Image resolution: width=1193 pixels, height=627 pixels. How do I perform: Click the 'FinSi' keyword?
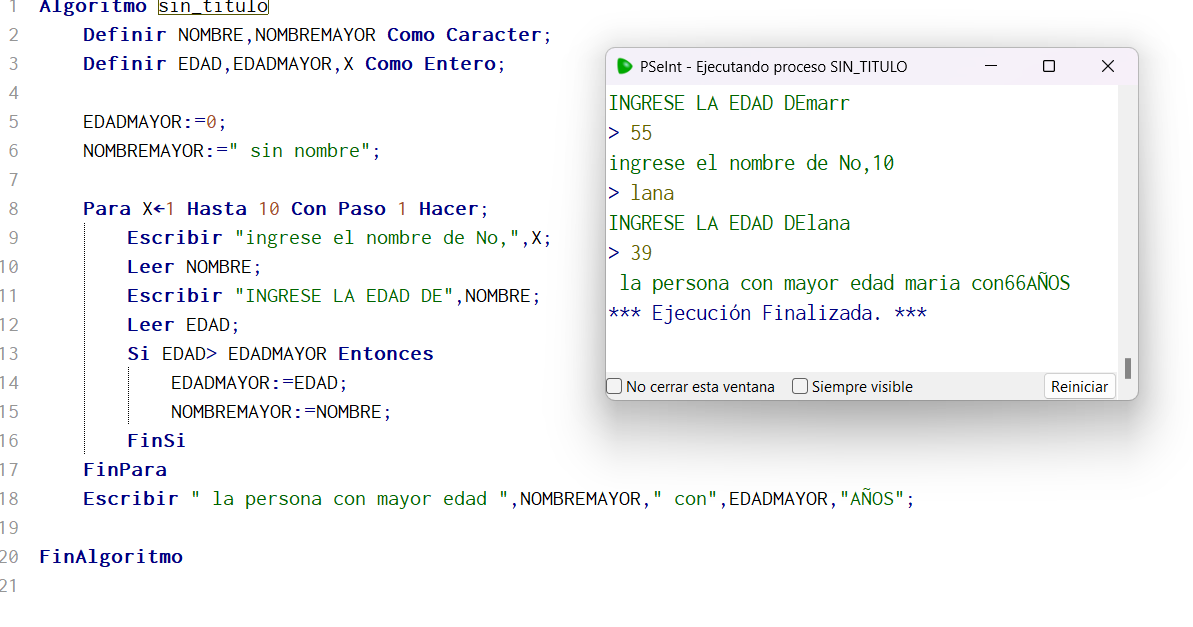[x=156, y=441]
